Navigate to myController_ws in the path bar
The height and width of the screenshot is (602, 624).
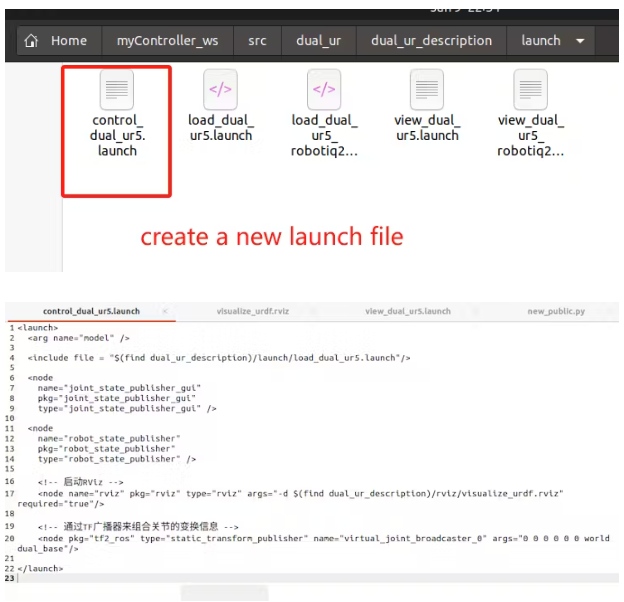point(167,41)
